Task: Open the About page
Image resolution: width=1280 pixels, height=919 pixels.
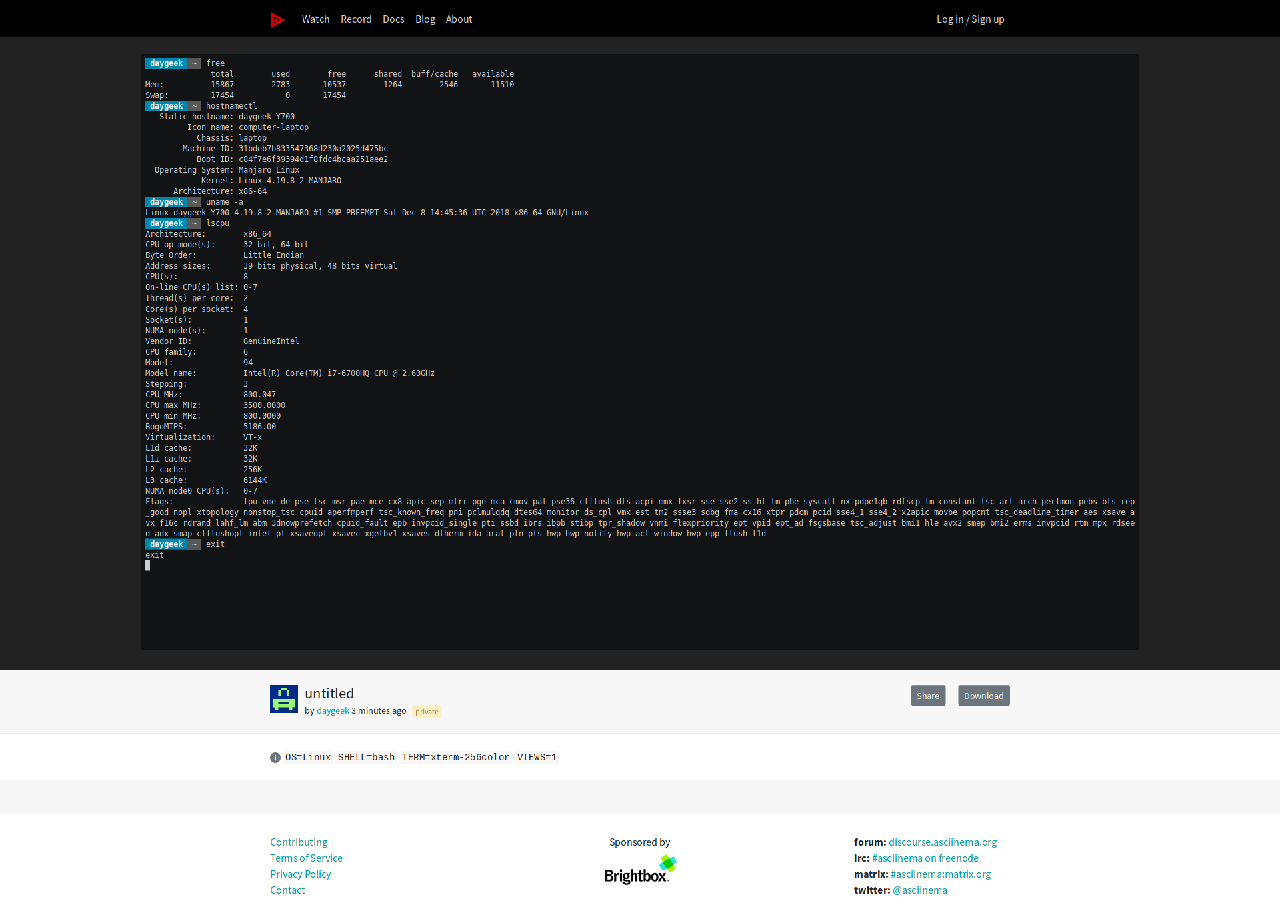Action: (459, 19)
